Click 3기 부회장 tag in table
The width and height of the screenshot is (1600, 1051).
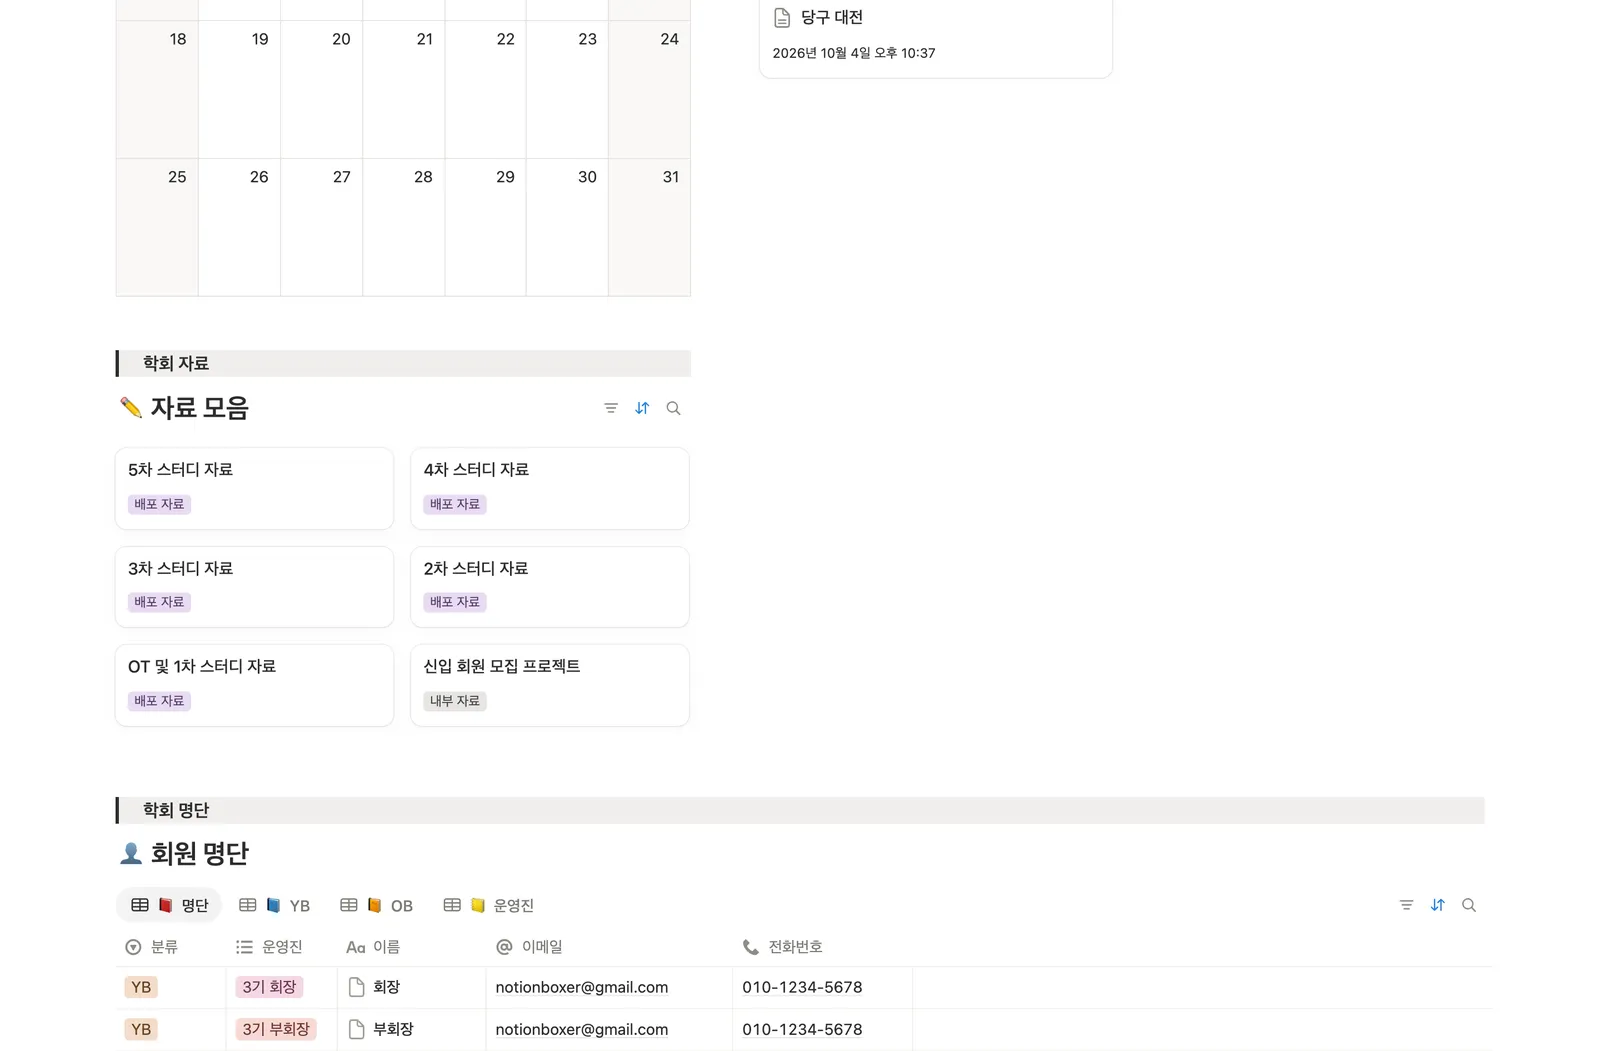pyautogui.click(x=276, y=1029)
